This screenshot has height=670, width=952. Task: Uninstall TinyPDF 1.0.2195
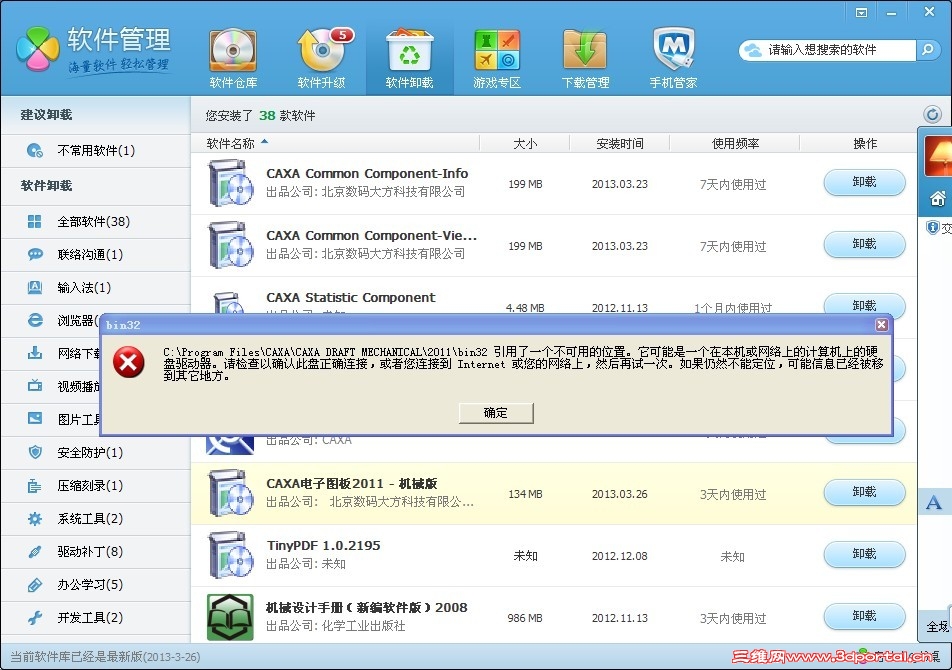864,554
